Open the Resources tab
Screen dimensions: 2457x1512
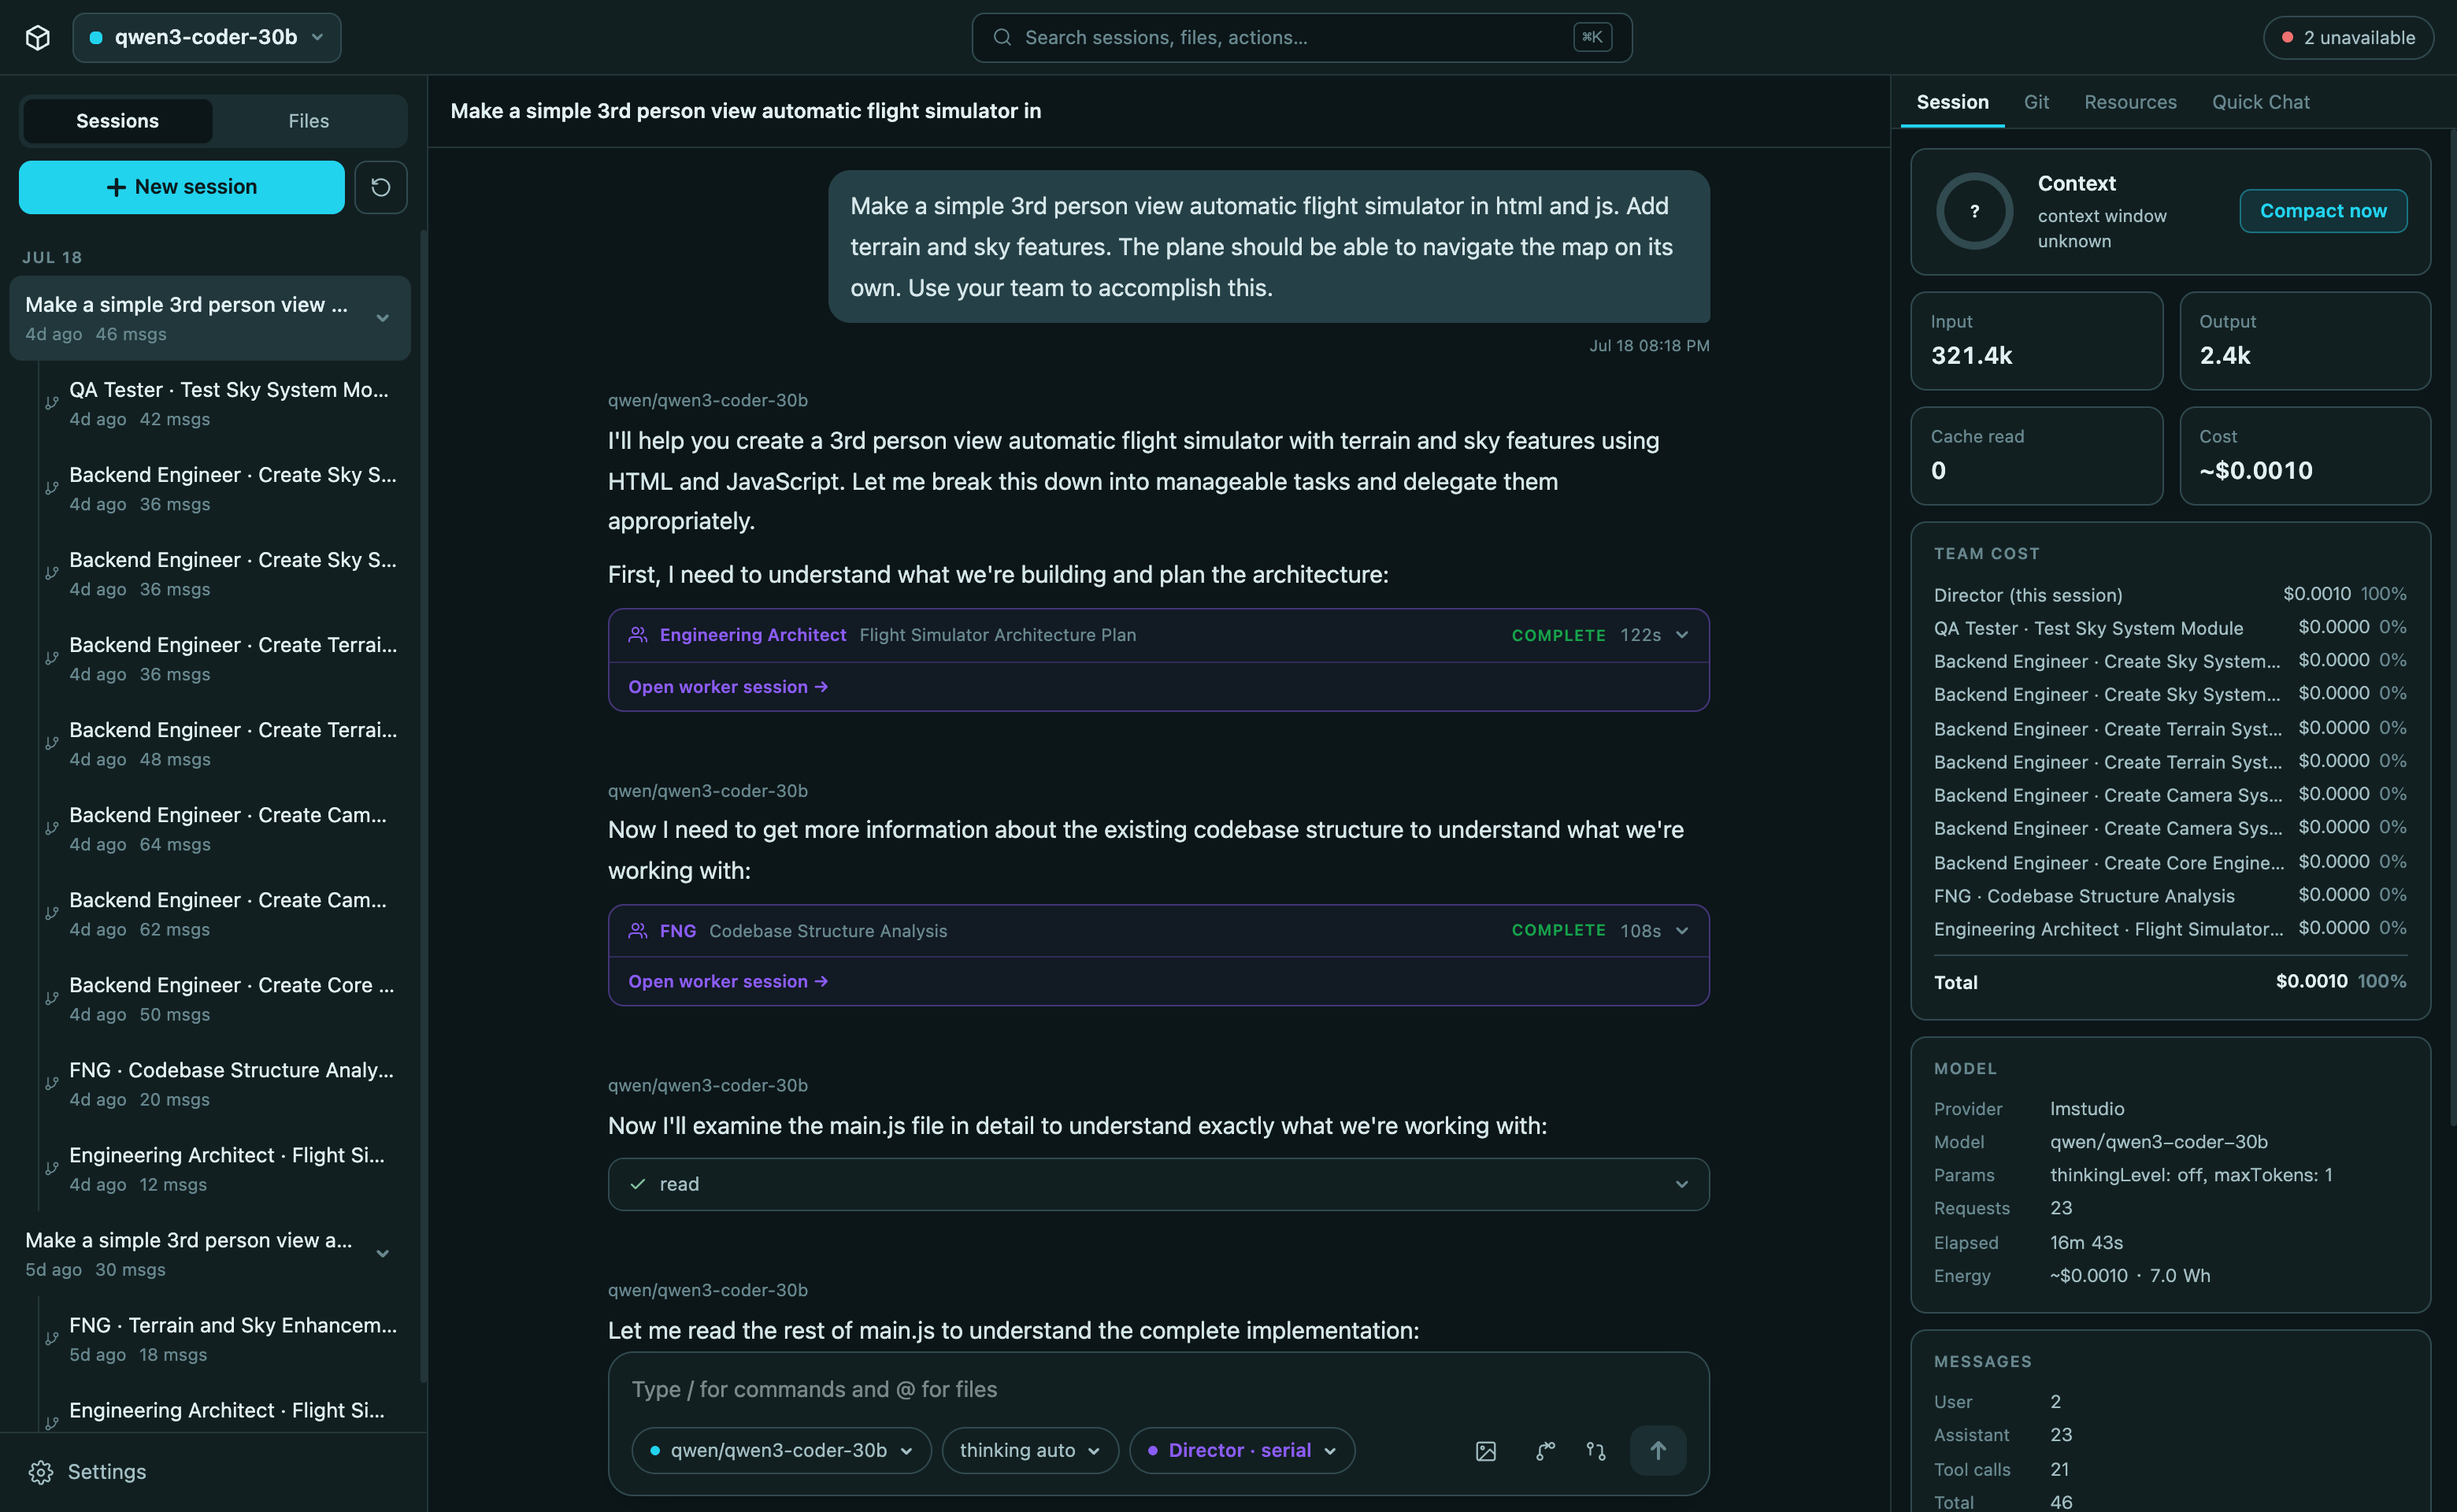(x=2130, y=102)
